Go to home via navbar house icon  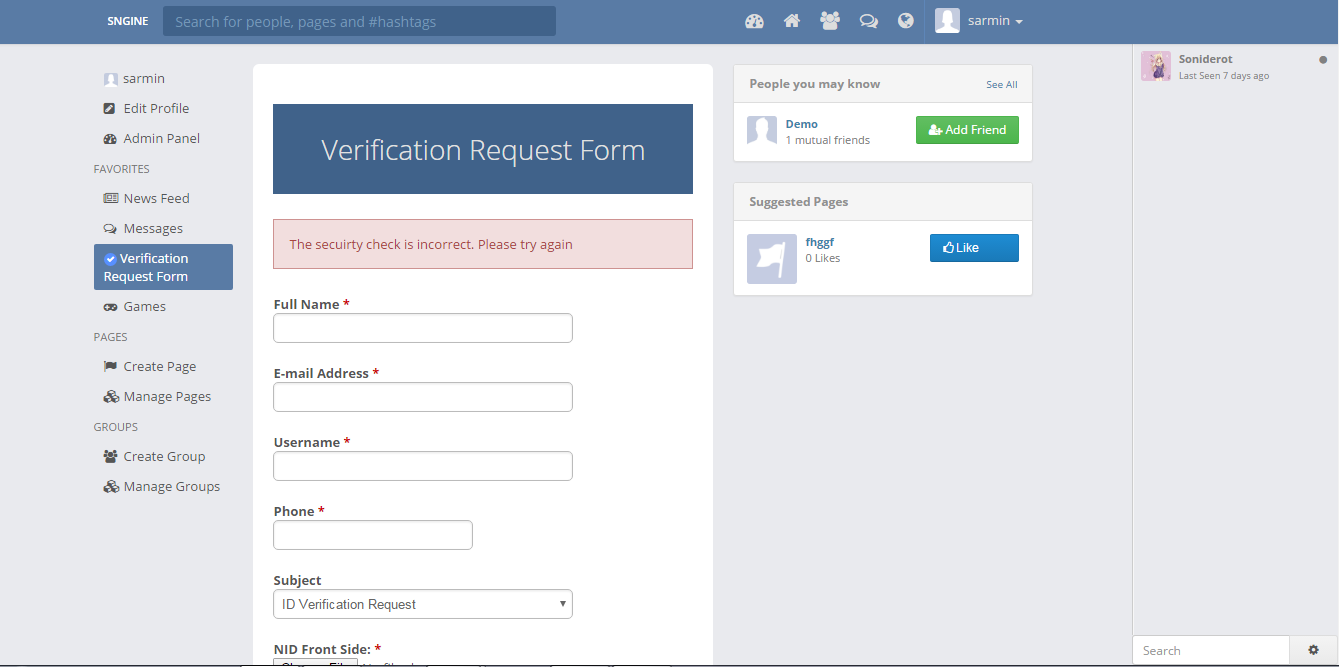click(x=792, y=21)
